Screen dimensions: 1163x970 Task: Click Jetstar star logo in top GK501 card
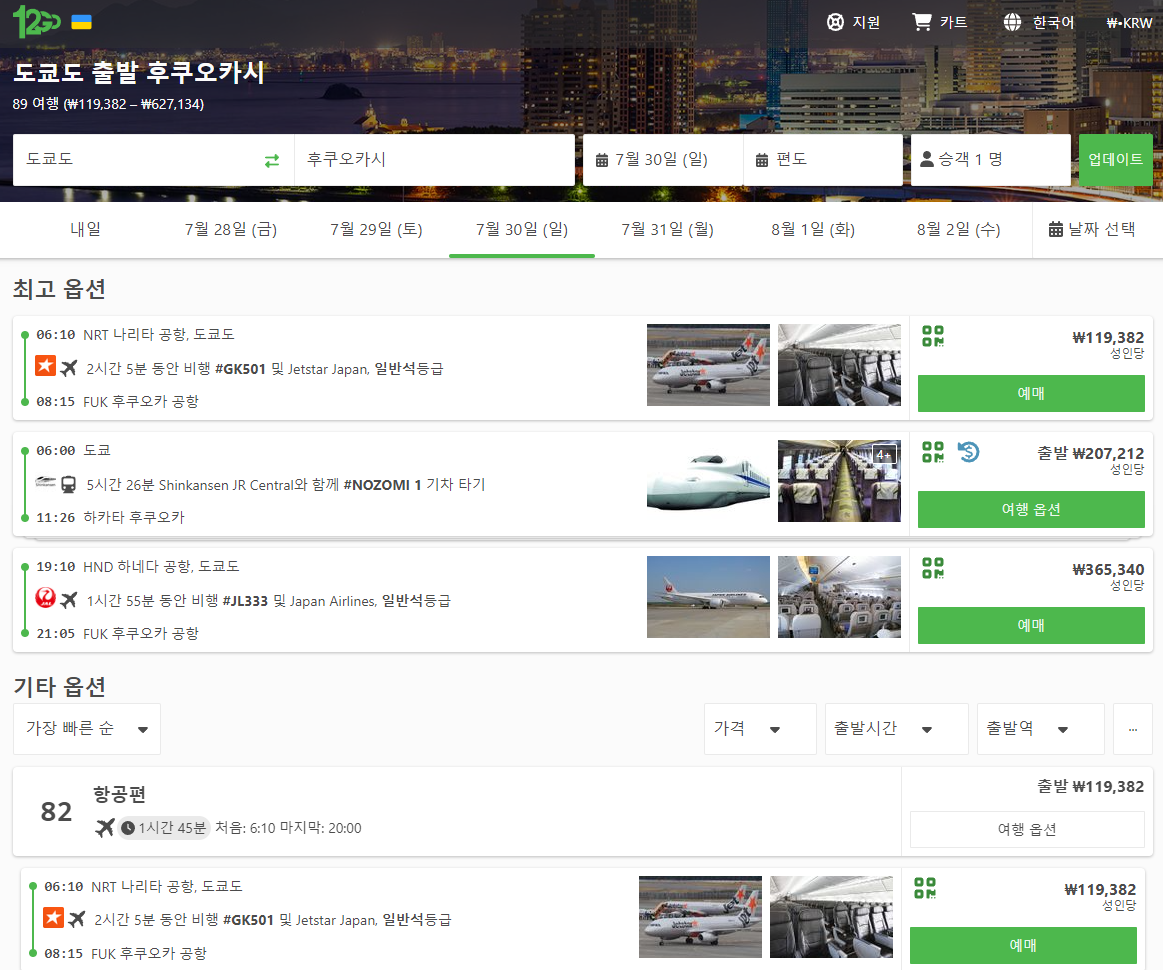click(45, 366)
